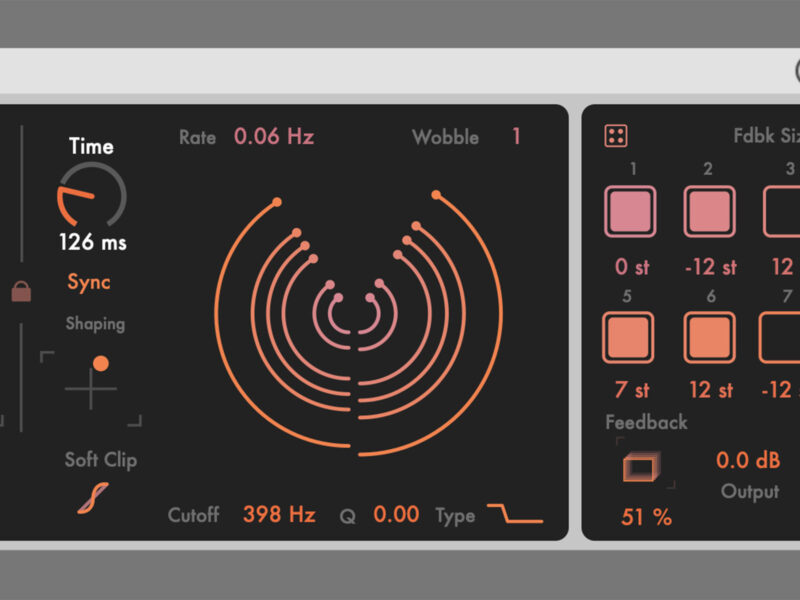Toggle the Sync mode button
The height and width of the screenshot is (600, 800).
point(89,282)
